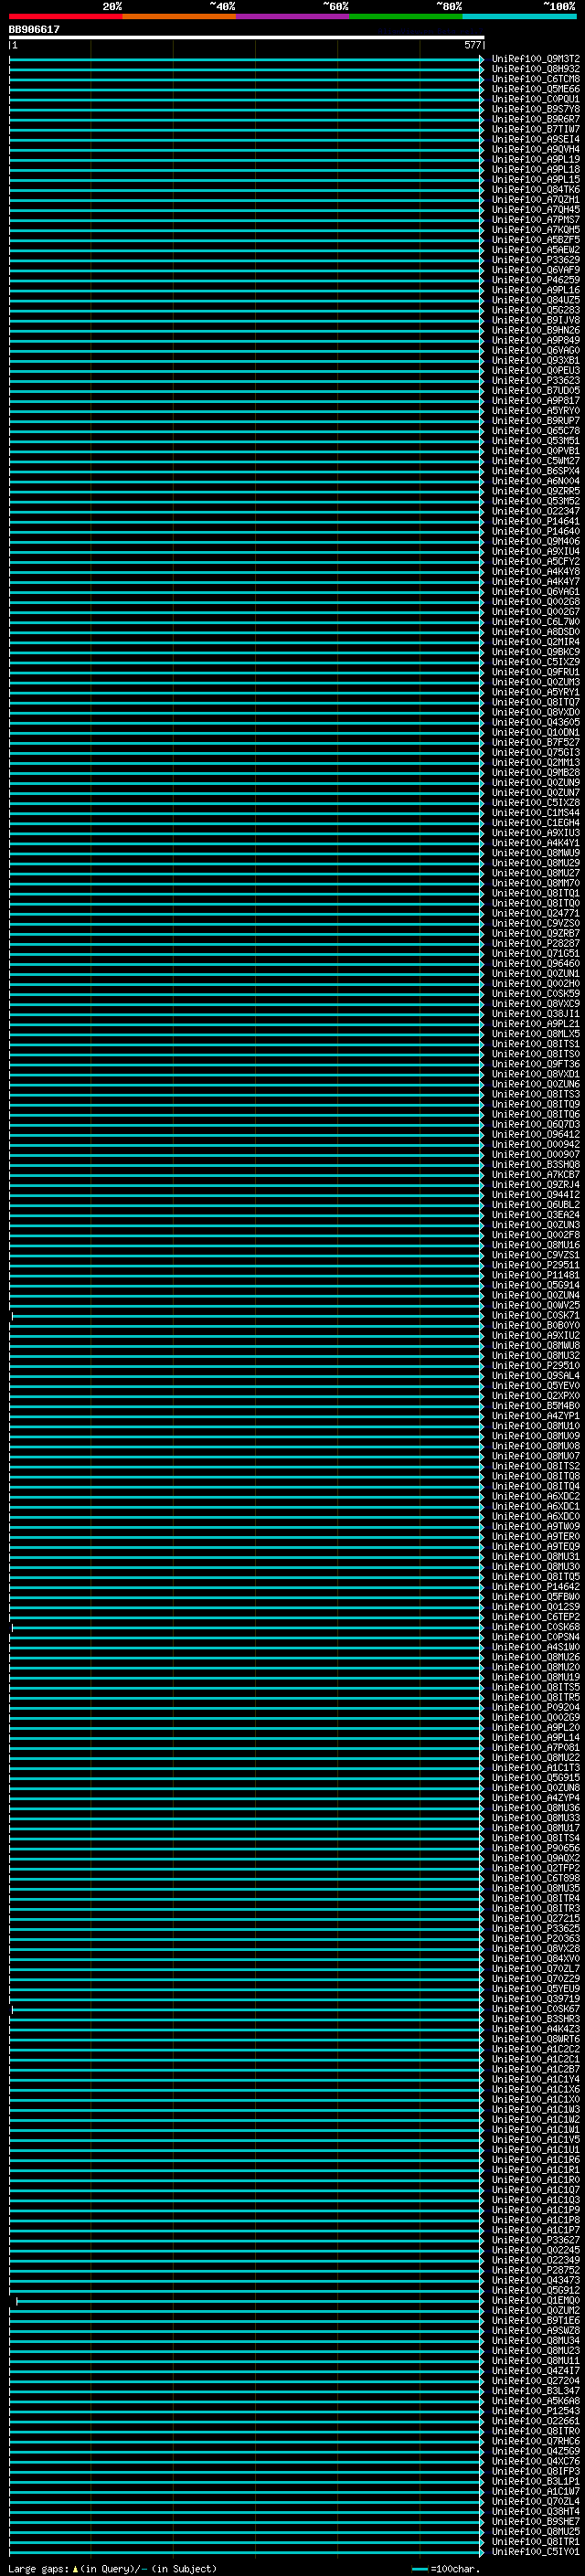The height and width of the screenshot is (2576, 585).
Task: Click the purple ~60% identity legend segment
Action: pyautogui.click(x=292, y=16)
